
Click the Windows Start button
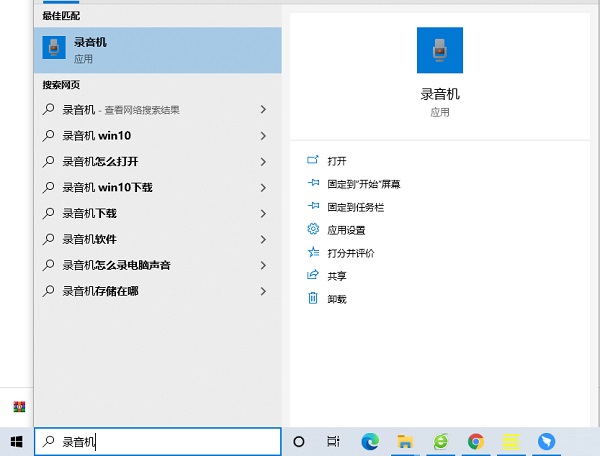16,441
